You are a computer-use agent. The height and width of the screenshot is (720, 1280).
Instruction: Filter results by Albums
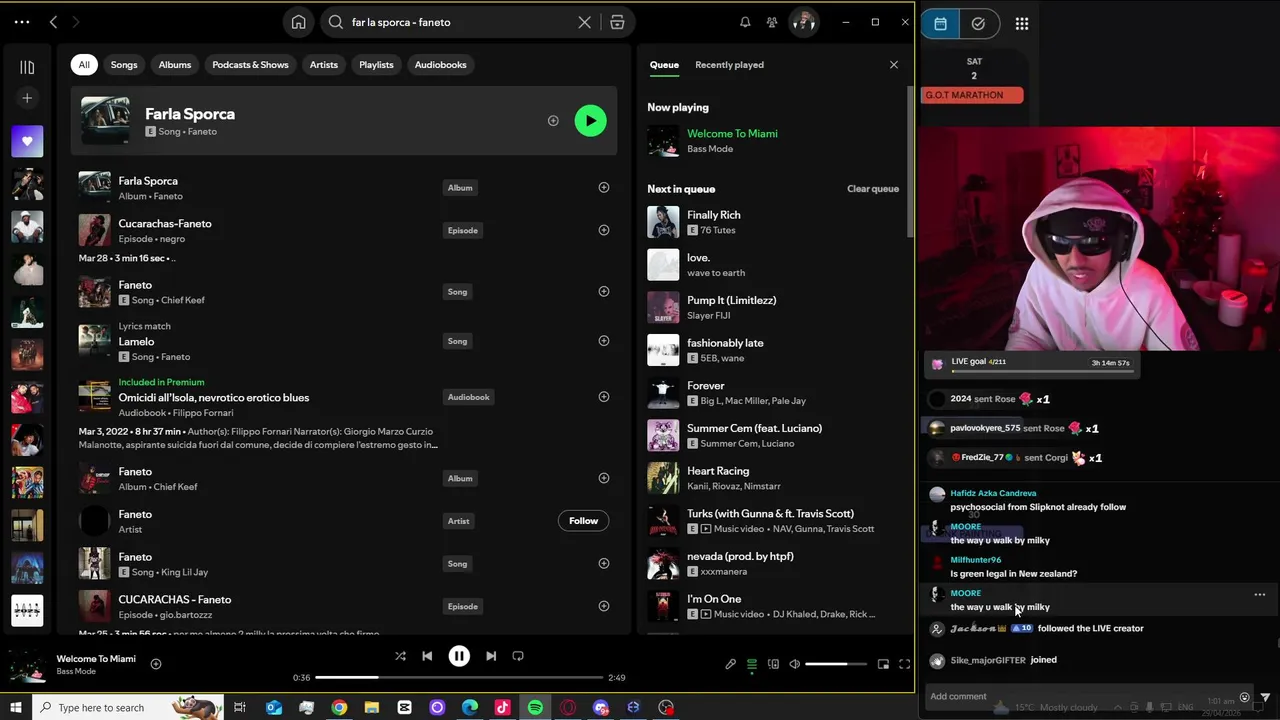click(175, 65)
